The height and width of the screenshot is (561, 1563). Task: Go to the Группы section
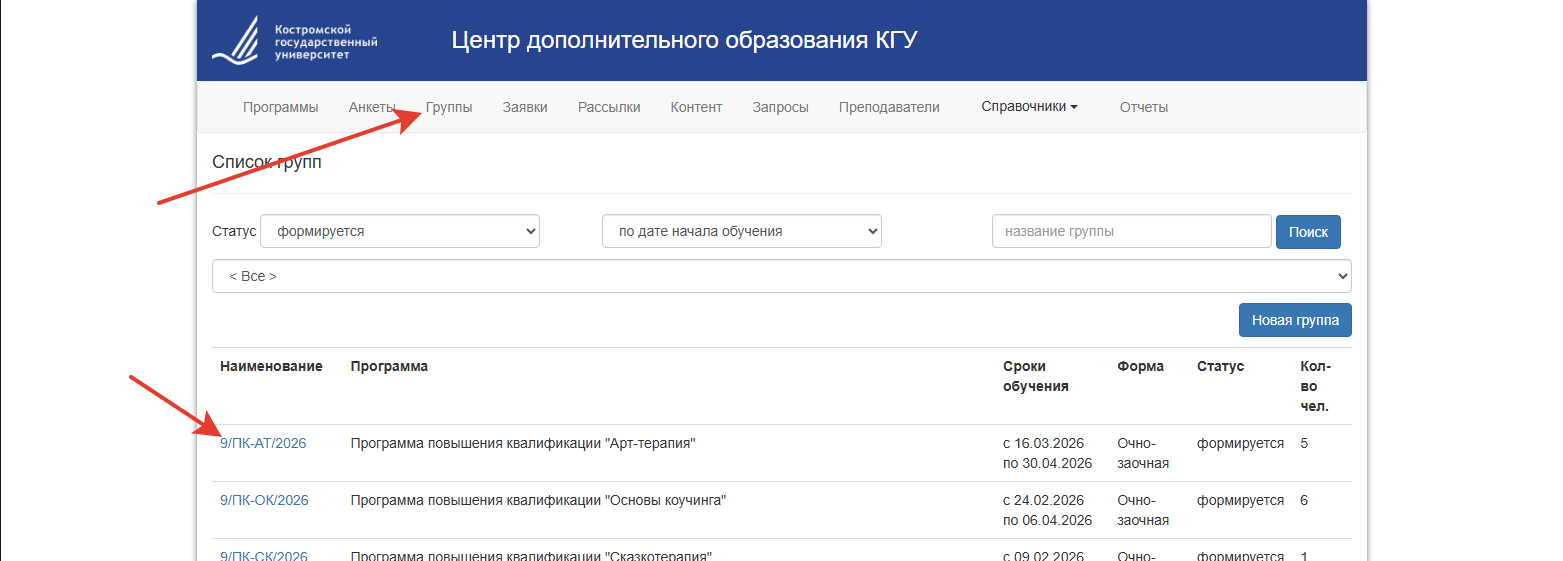449,107
